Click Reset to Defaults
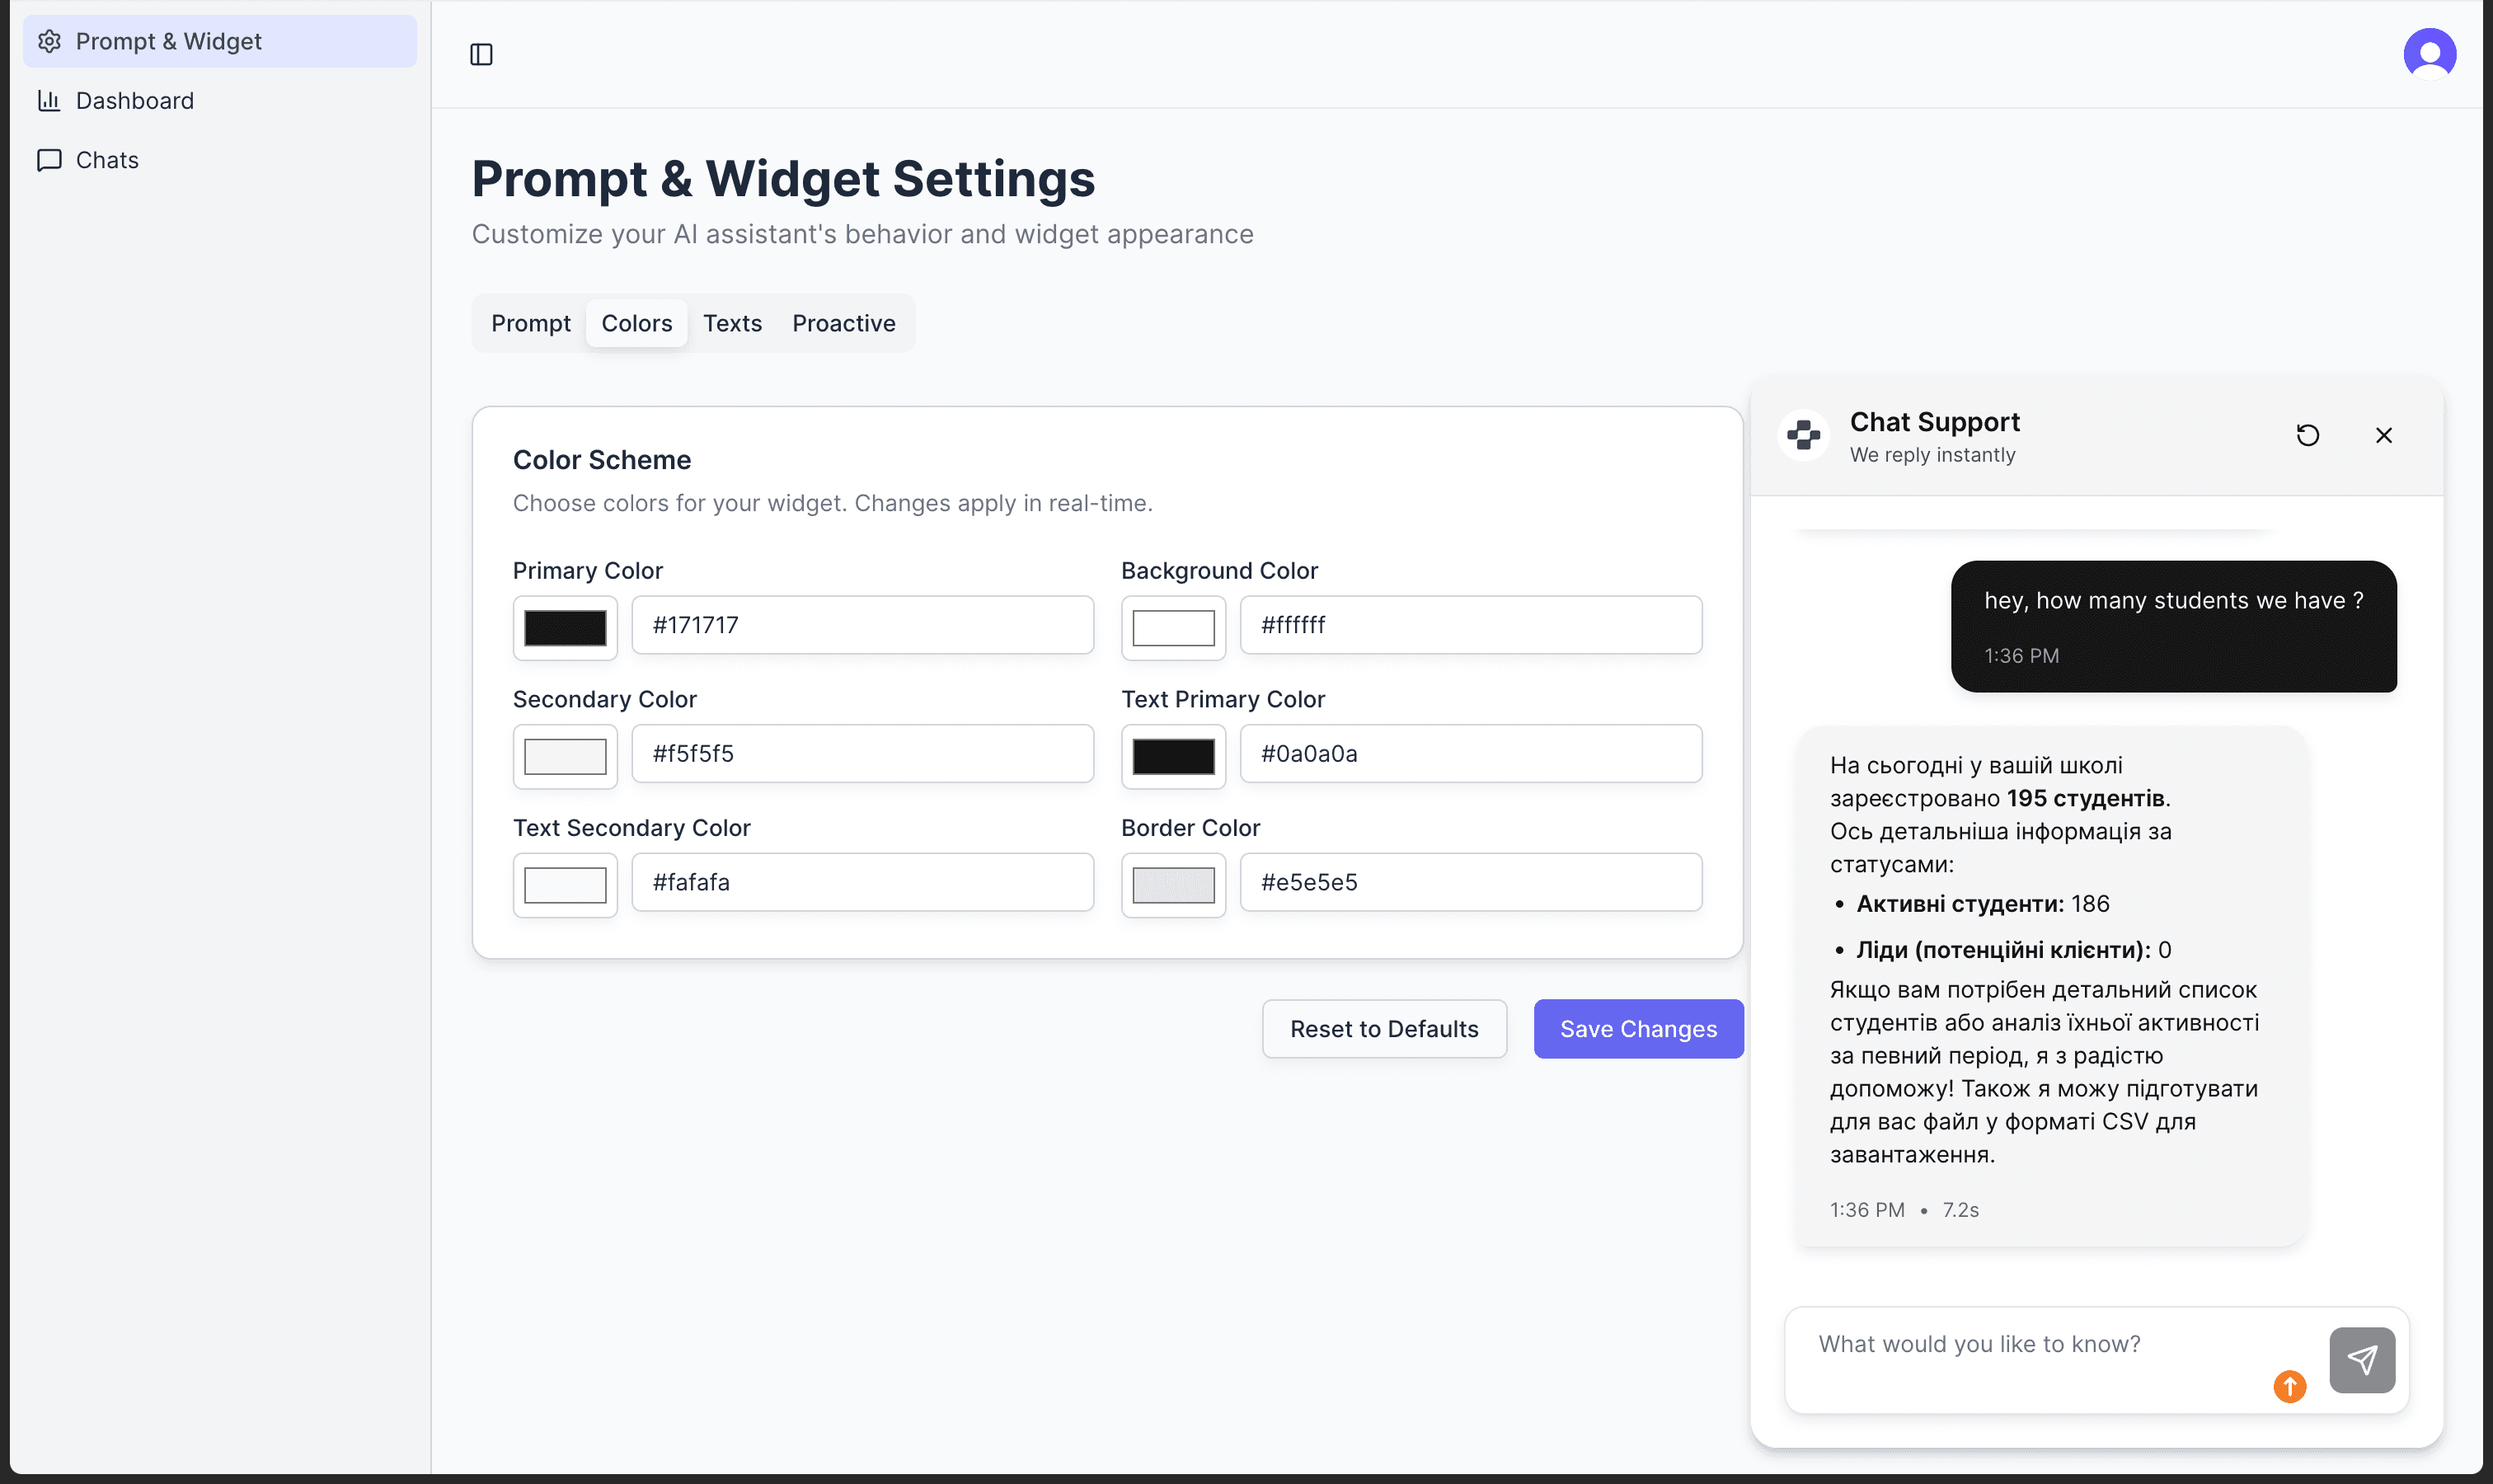2493x1484 pixels. pyautogui.click(x=1384, y=1028)
